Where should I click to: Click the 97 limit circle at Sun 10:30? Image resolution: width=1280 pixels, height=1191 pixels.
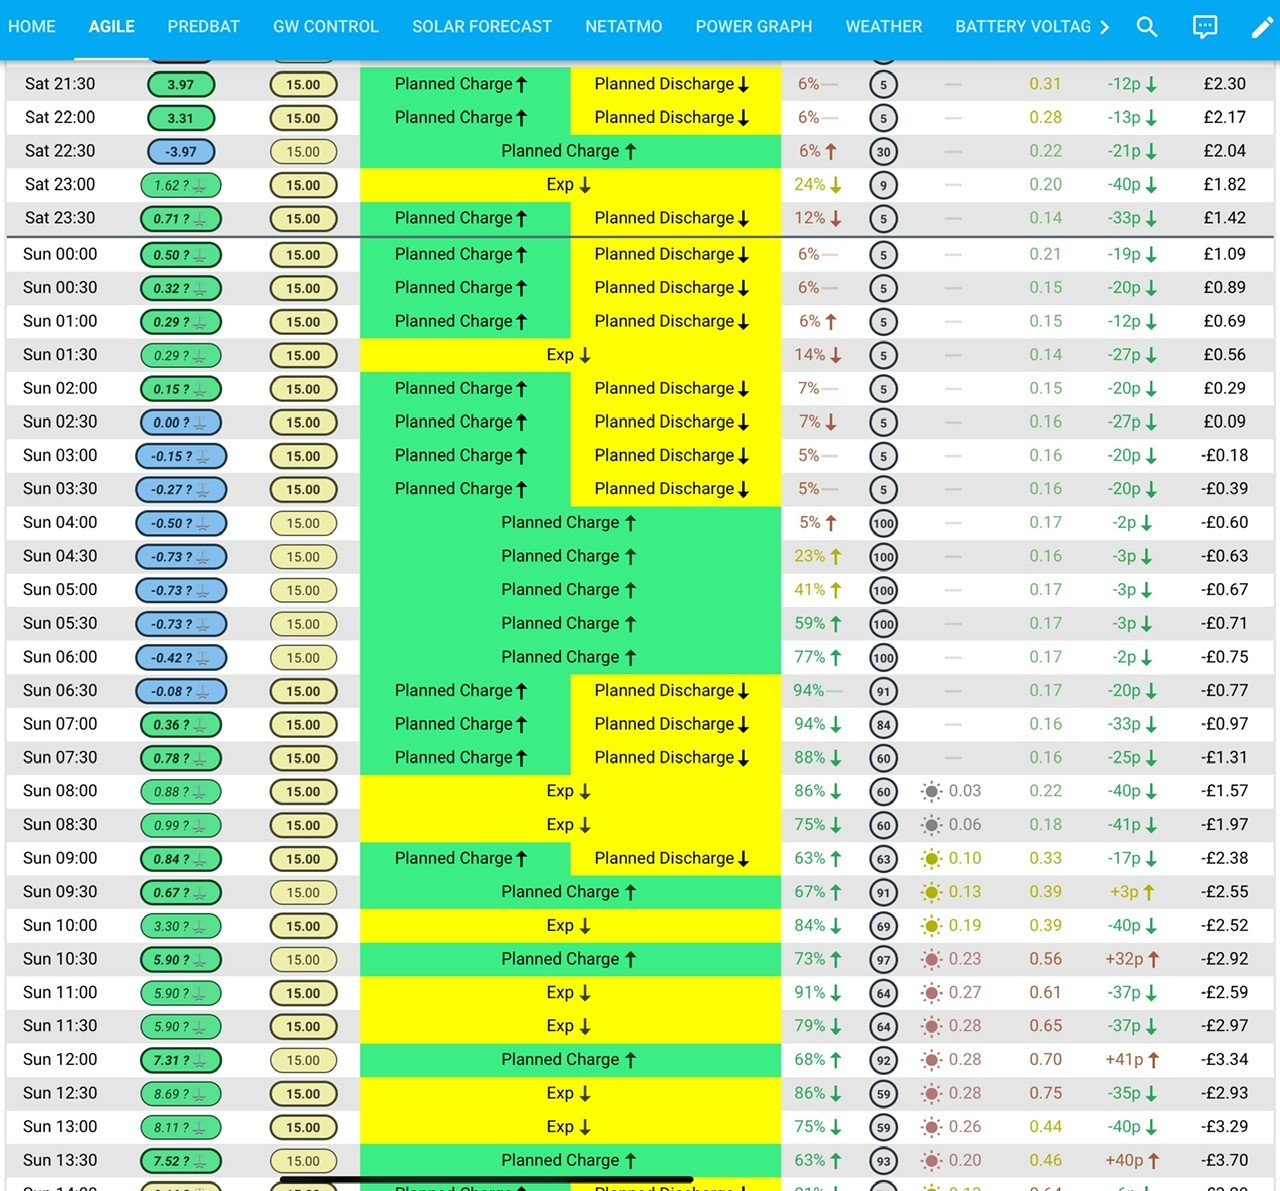pos(883,960)
